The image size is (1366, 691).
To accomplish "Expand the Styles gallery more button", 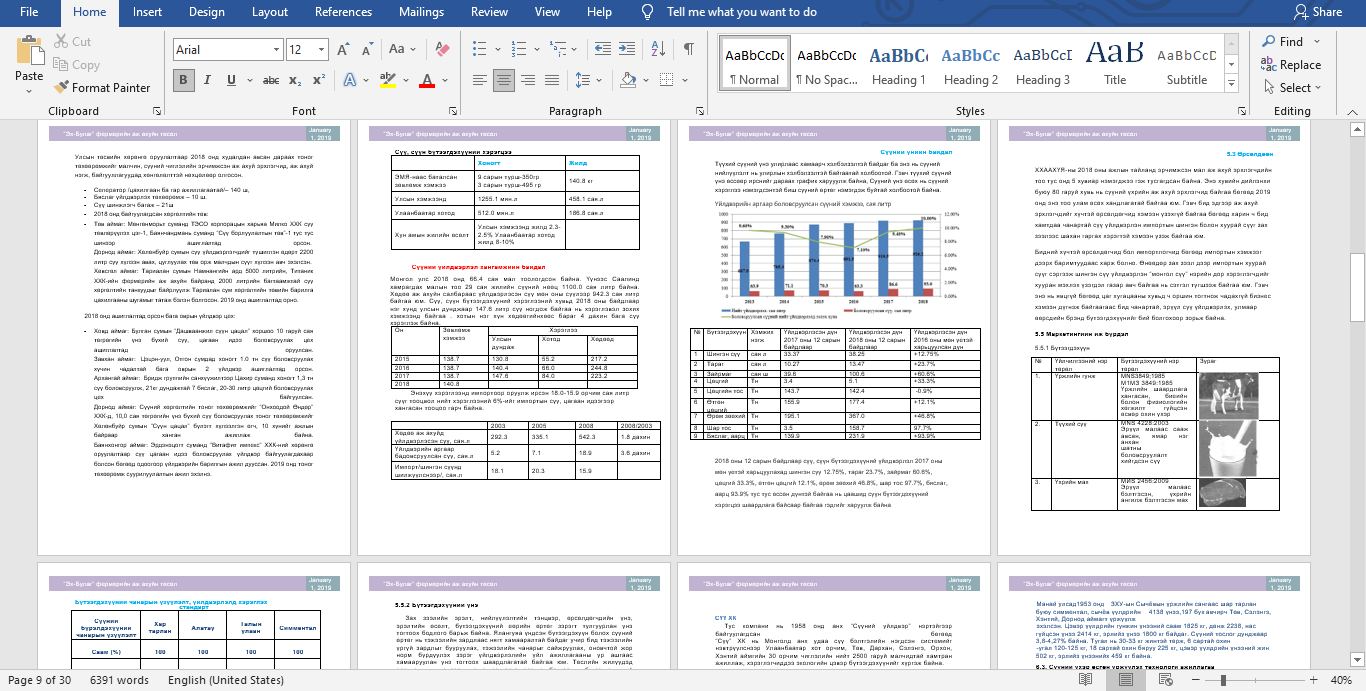I will pyautogui.click(x=1230, y=83).
